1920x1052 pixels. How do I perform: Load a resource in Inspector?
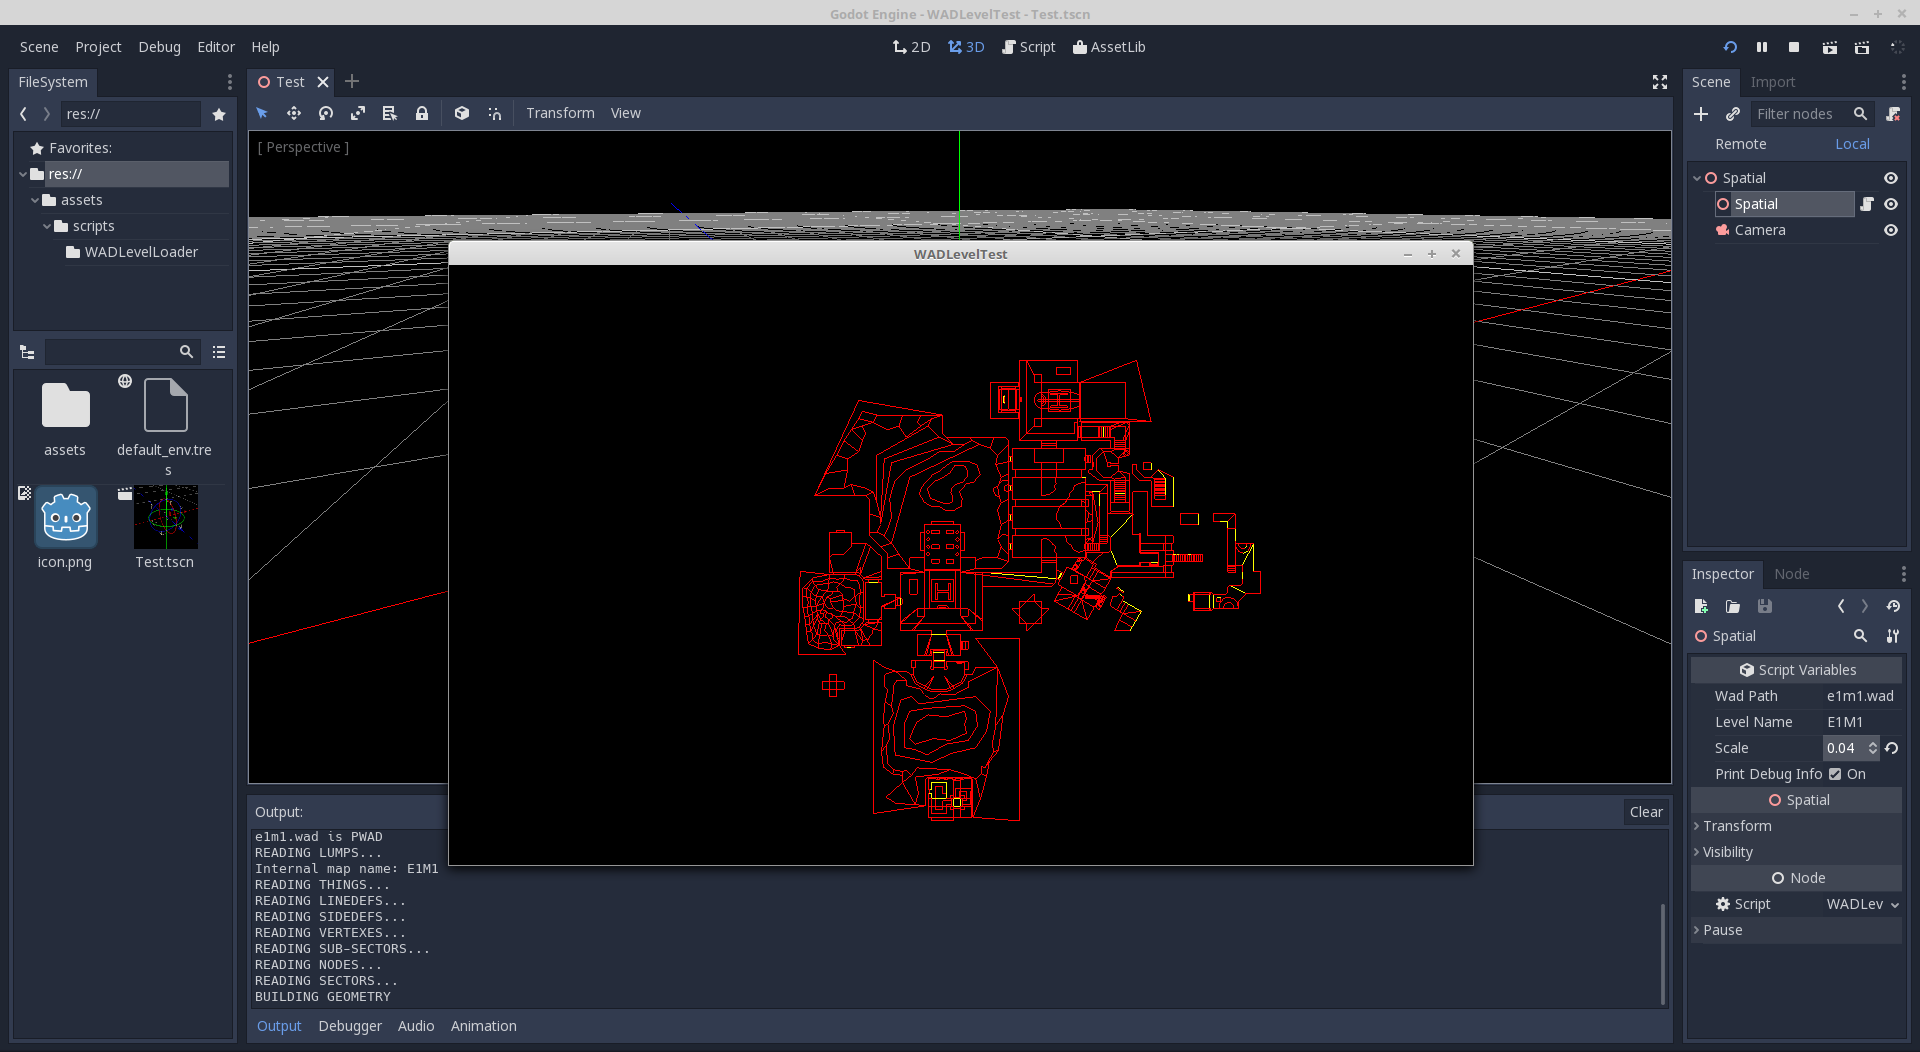click(x=1733, y=606)
